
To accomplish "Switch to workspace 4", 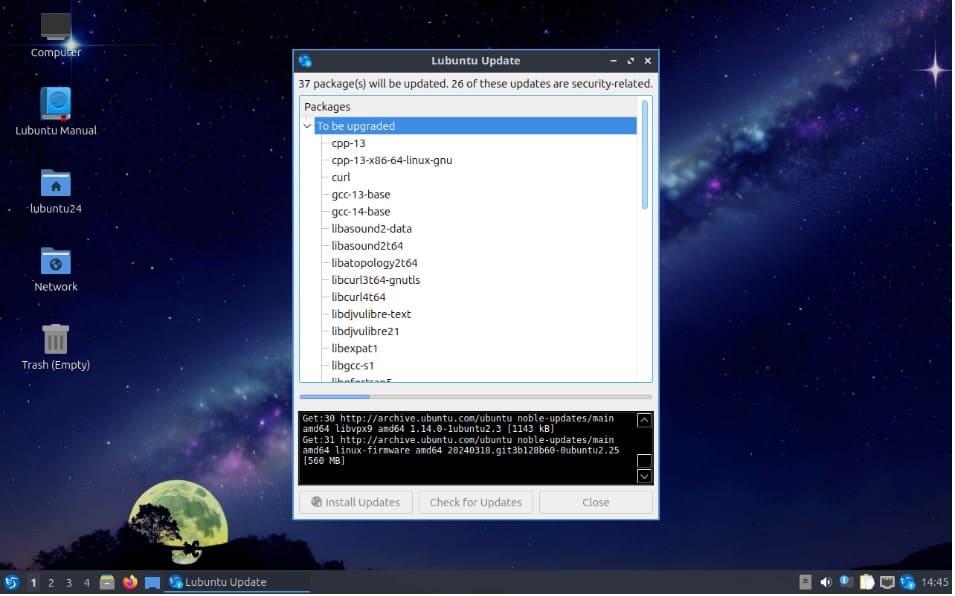I will point(87,582).
